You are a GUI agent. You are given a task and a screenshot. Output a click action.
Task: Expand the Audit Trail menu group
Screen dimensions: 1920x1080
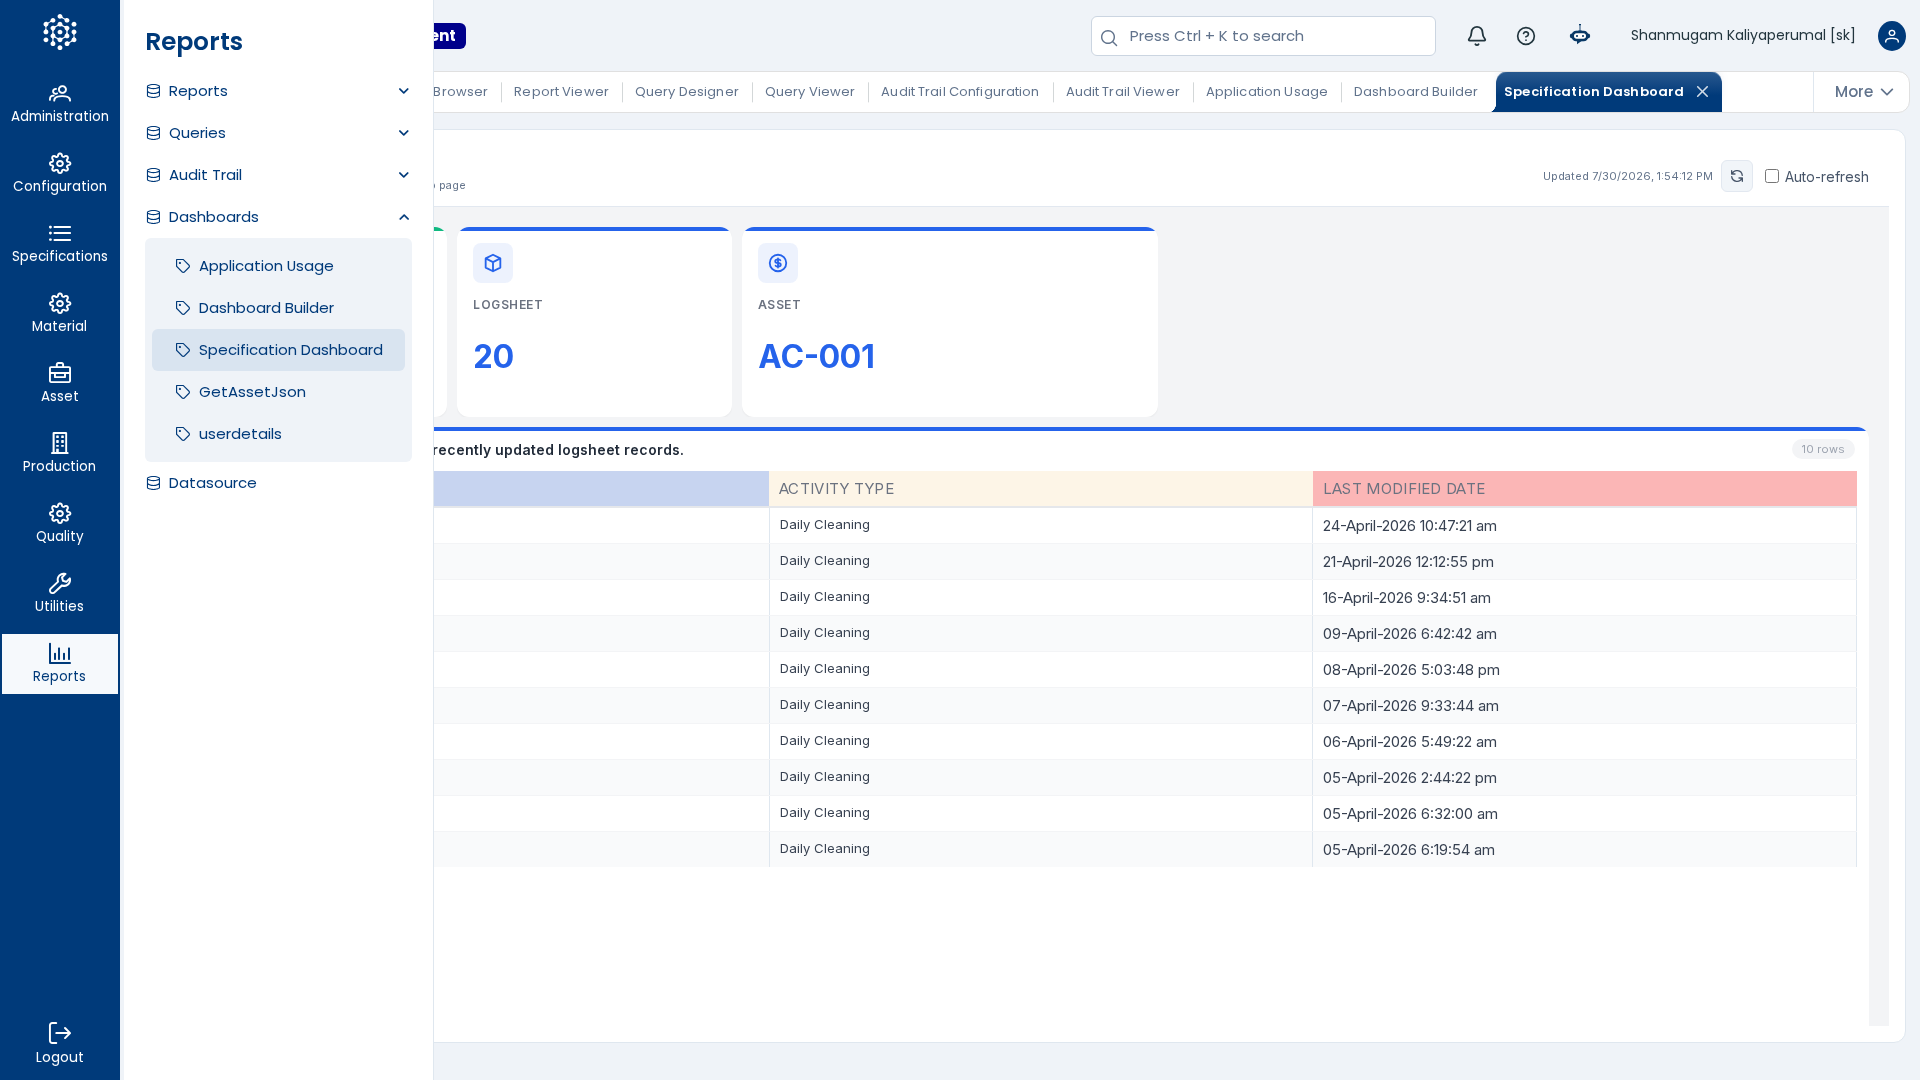tap(278, 175)
